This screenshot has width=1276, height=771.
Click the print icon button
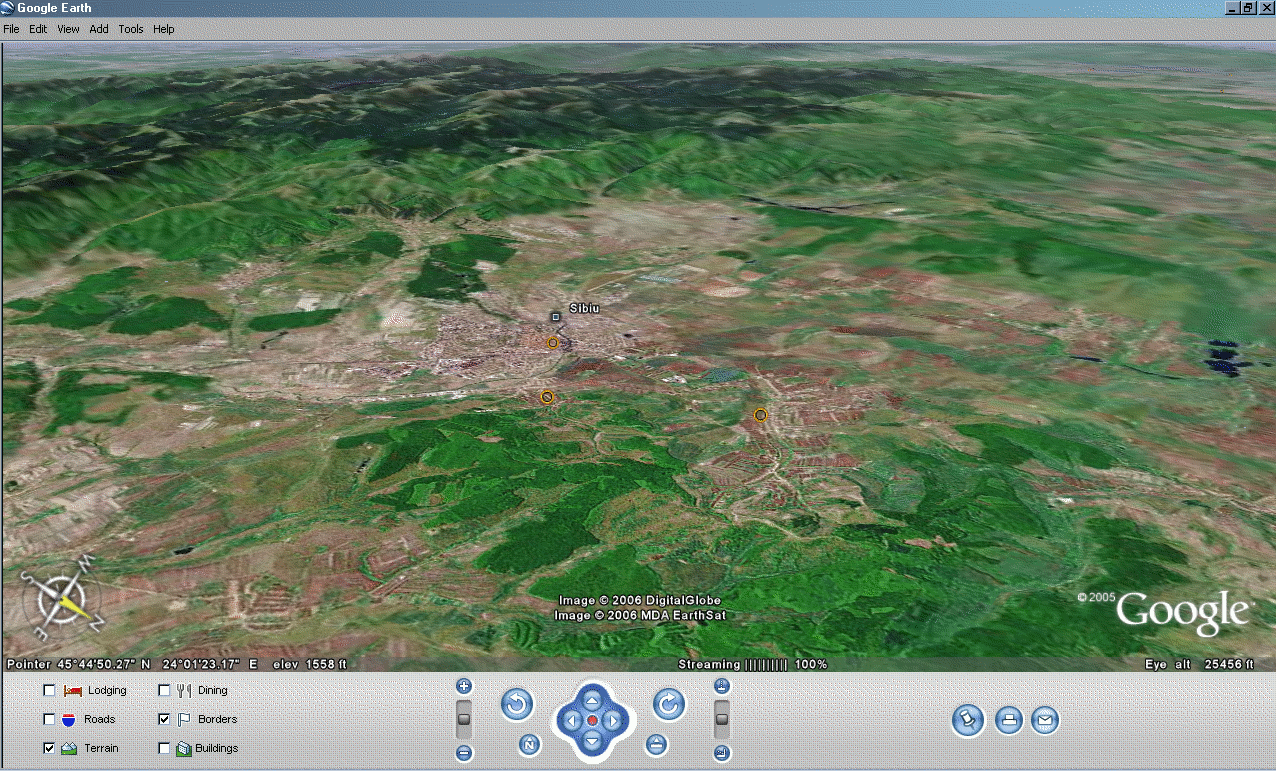[1009, 720]
